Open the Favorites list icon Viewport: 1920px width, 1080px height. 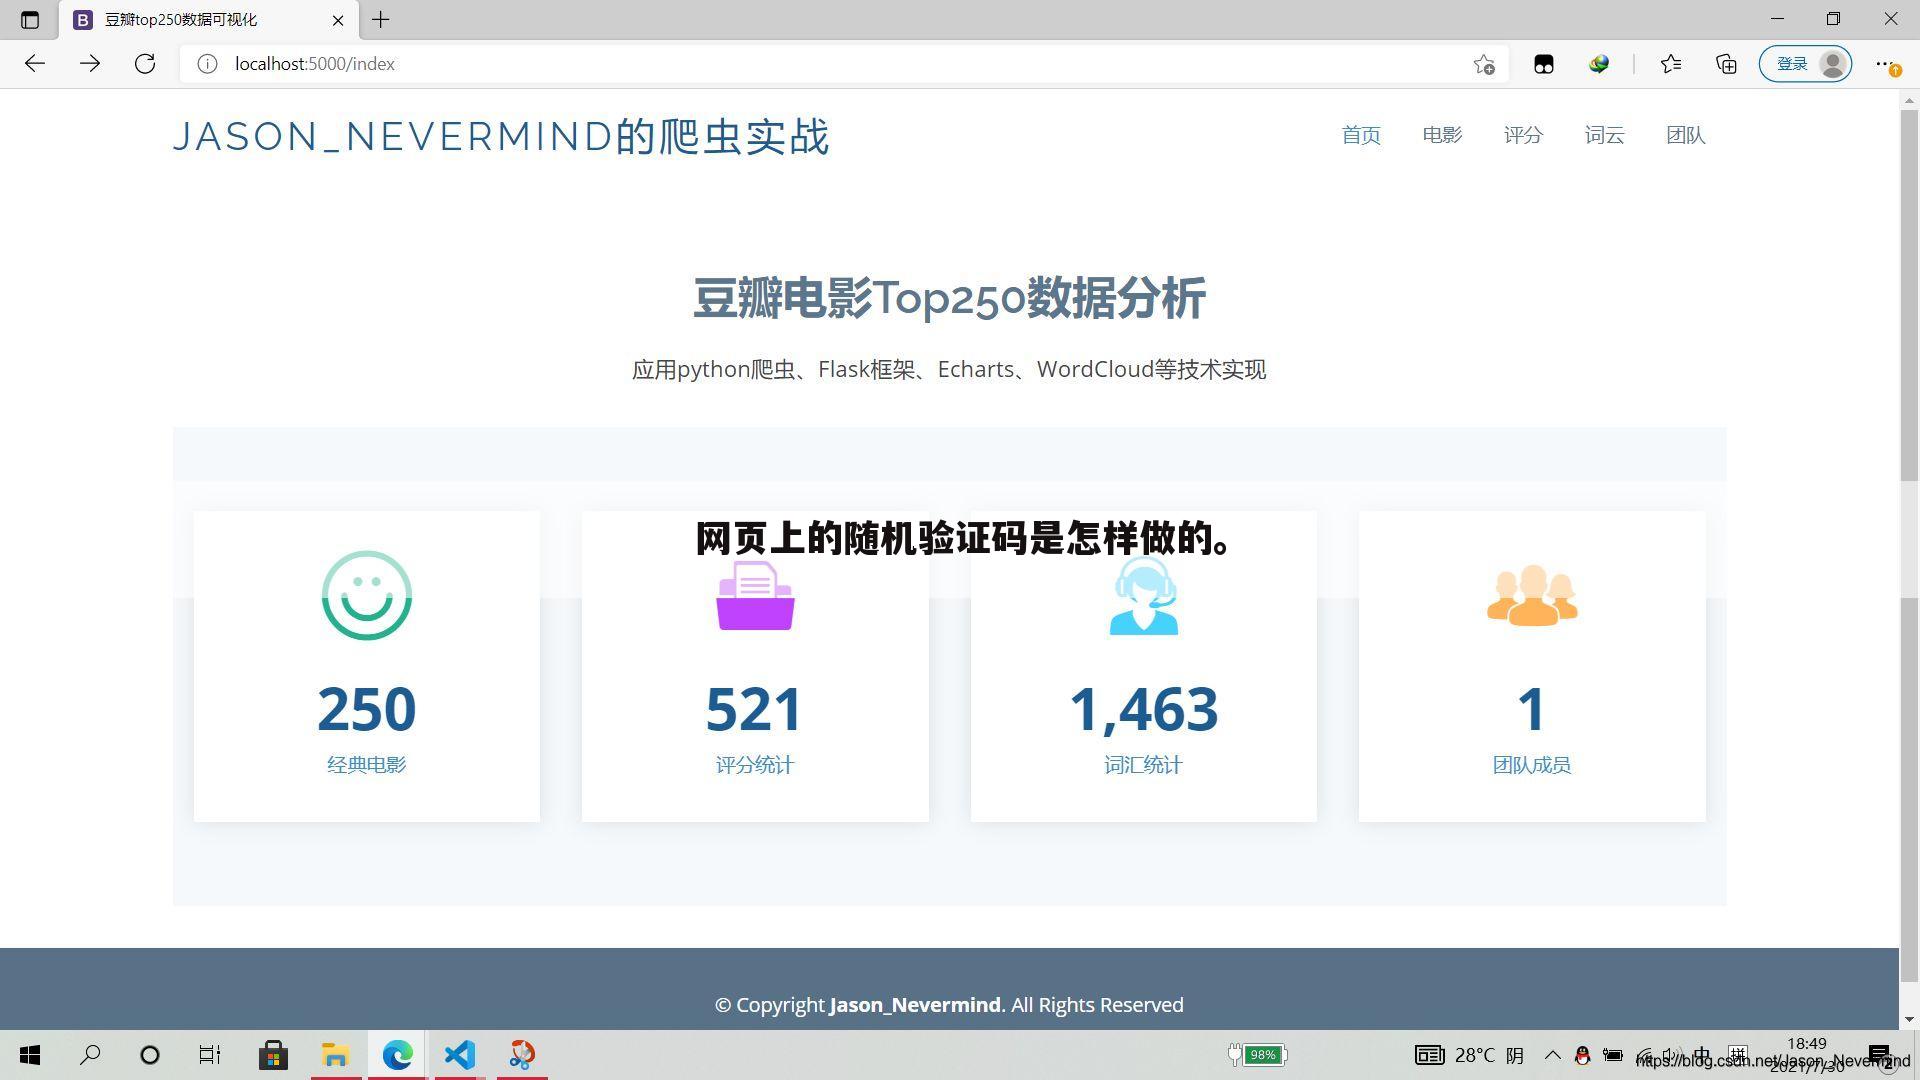(1670, 63)
